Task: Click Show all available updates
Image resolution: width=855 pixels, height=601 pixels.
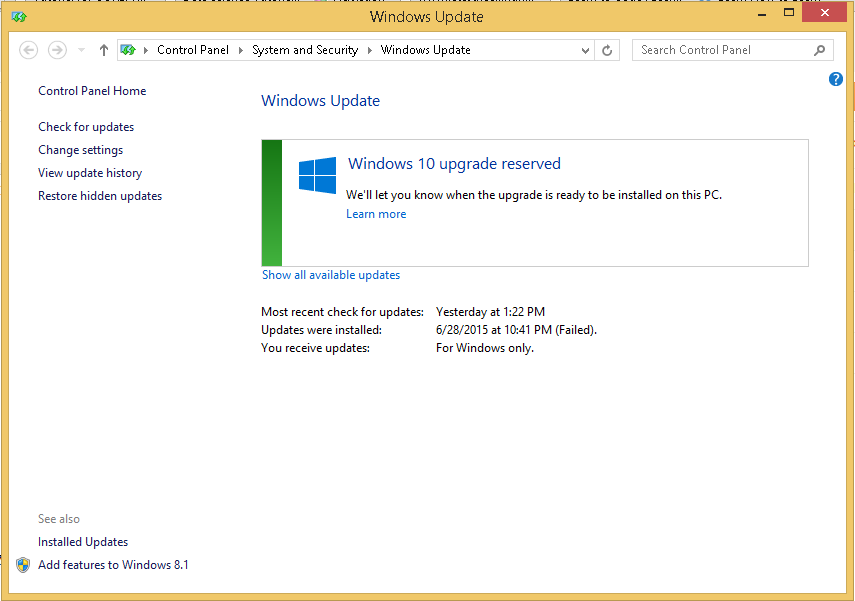Action: click(x=331, y=275)
